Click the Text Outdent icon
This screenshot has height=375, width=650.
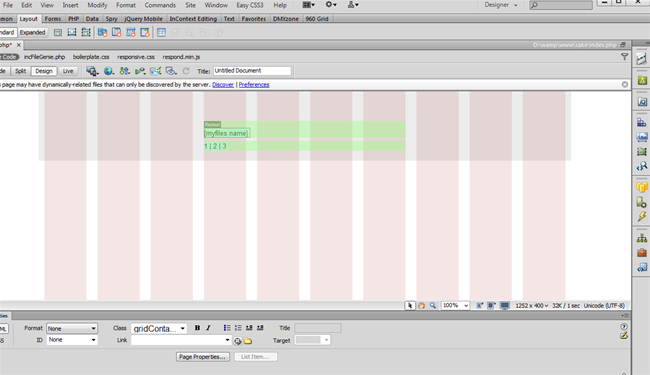[x=249, y=328]
